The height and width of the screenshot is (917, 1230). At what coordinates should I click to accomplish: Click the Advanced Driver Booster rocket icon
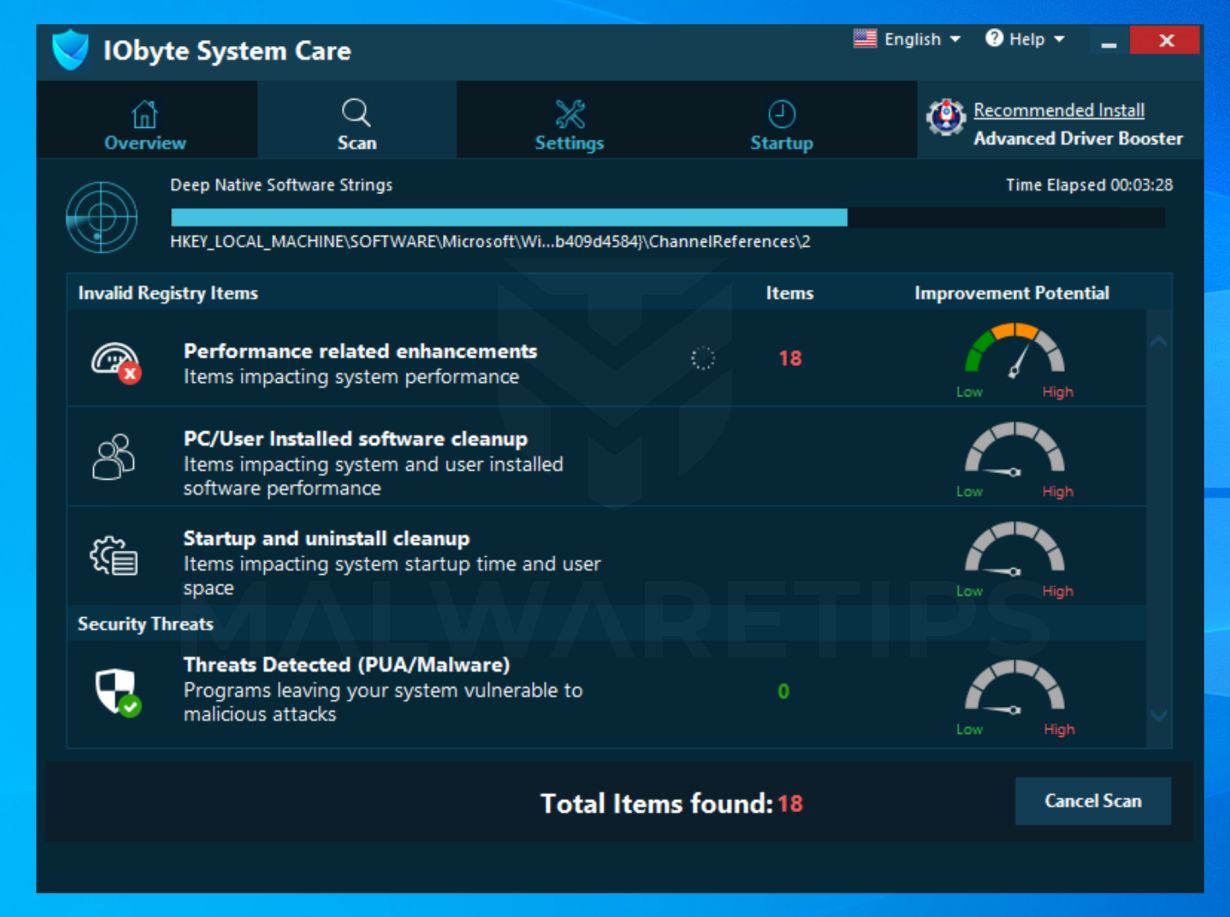tap(945, 119)
